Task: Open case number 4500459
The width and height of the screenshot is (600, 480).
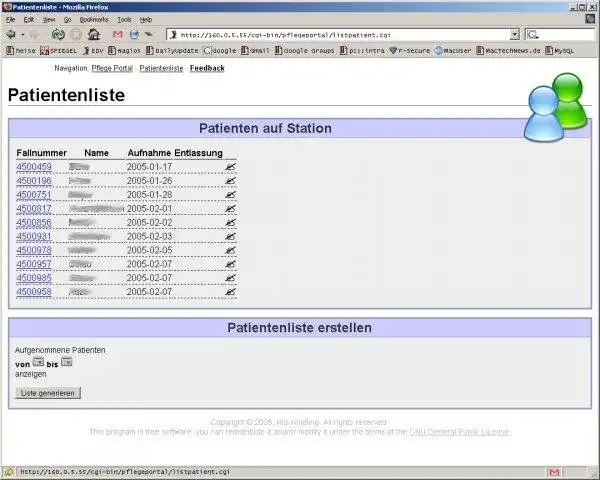Action: 34,167
